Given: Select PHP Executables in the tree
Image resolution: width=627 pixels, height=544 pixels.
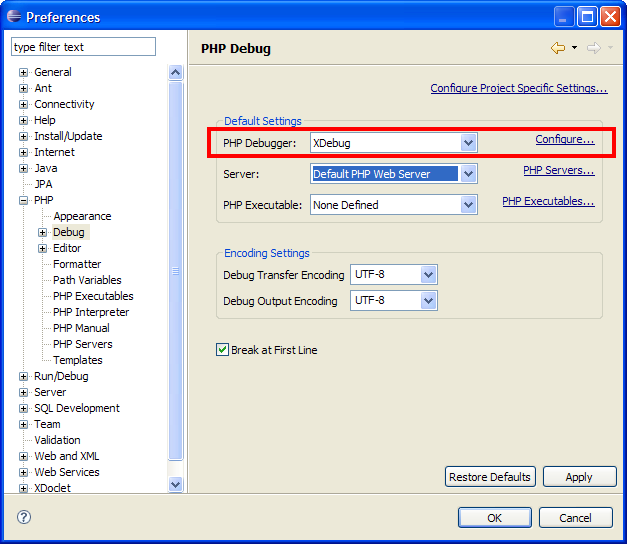Looking at the screenshot, I should (93, 296).
